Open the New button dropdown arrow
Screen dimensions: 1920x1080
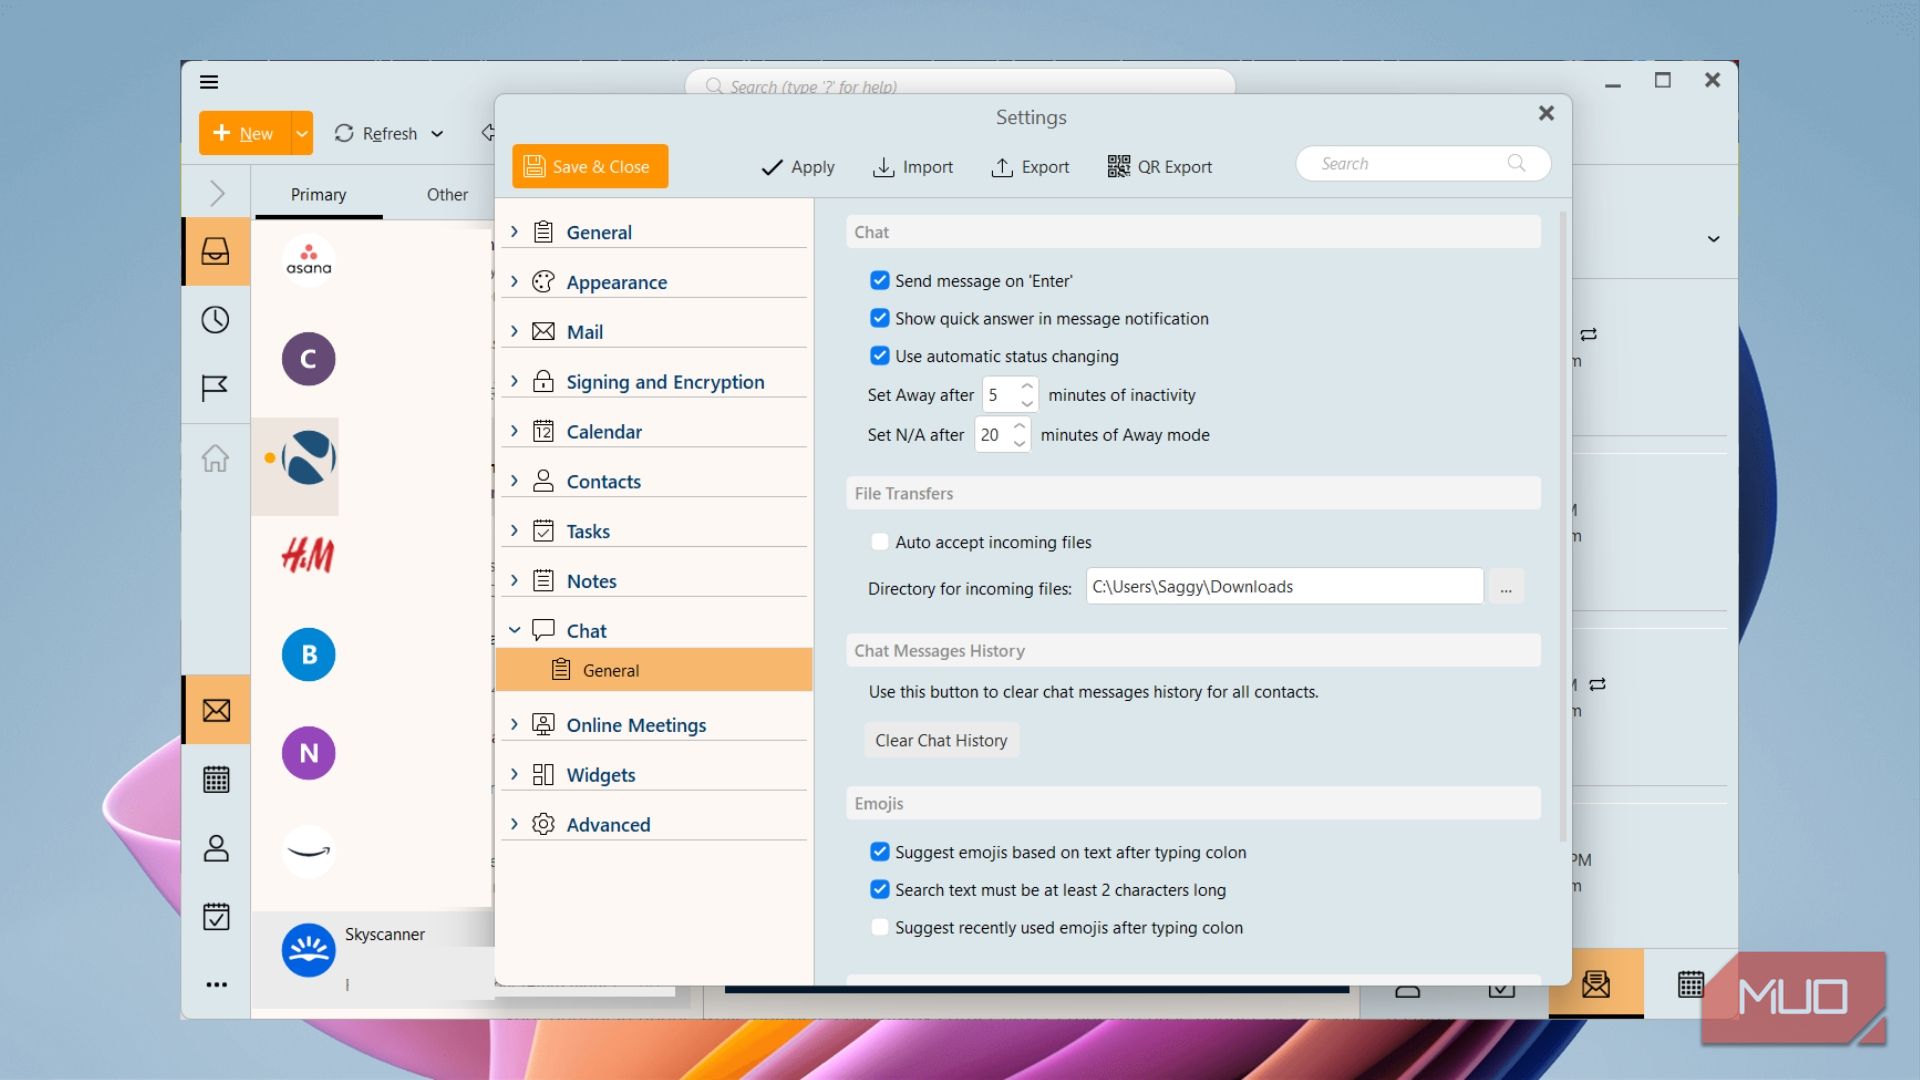pyautogui.click(x=301, y=133)
